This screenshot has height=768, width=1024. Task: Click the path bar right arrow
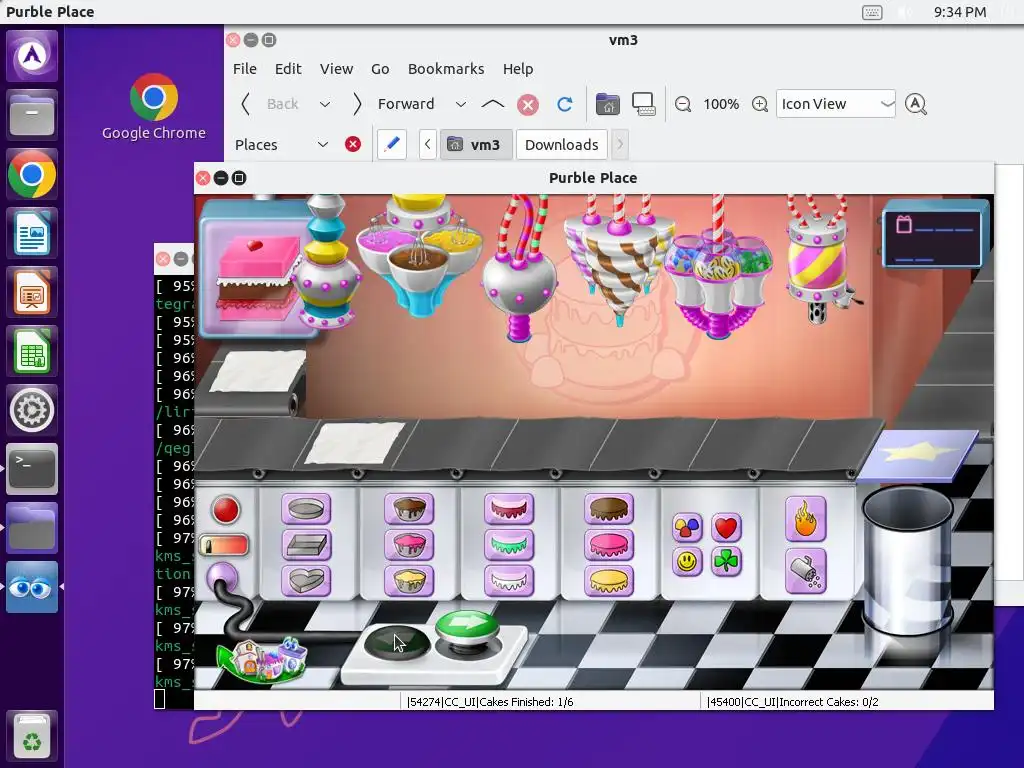[620, 144]
